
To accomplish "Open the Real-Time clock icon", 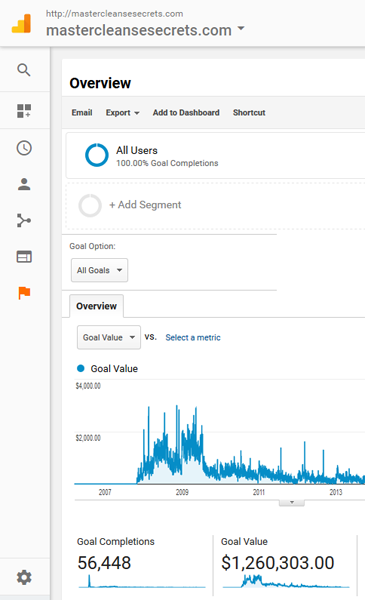I will pos(24,148).
